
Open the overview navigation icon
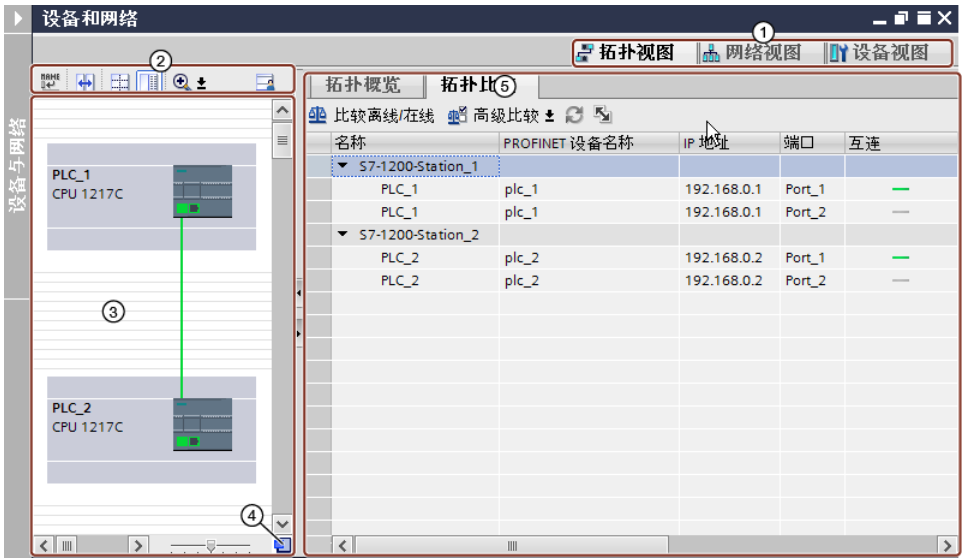[x=282, y=545]
